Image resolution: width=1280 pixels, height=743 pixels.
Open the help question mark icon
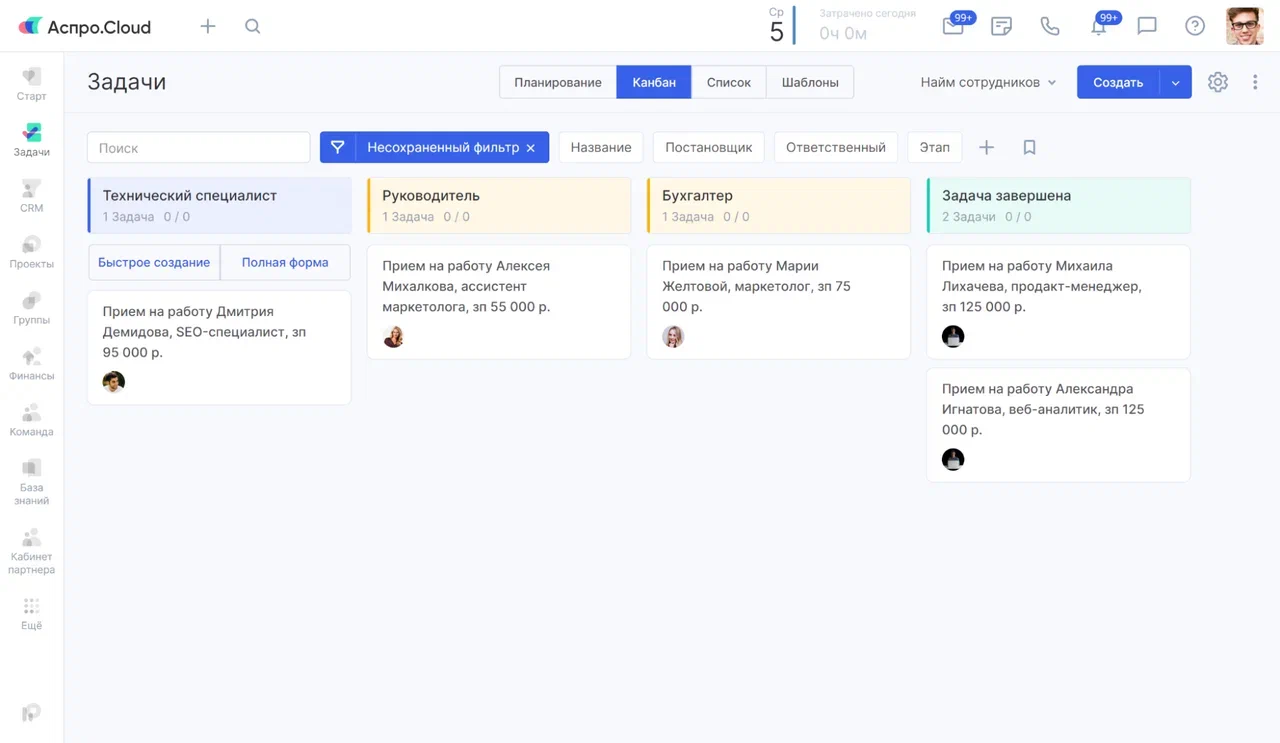[1194, 26]
